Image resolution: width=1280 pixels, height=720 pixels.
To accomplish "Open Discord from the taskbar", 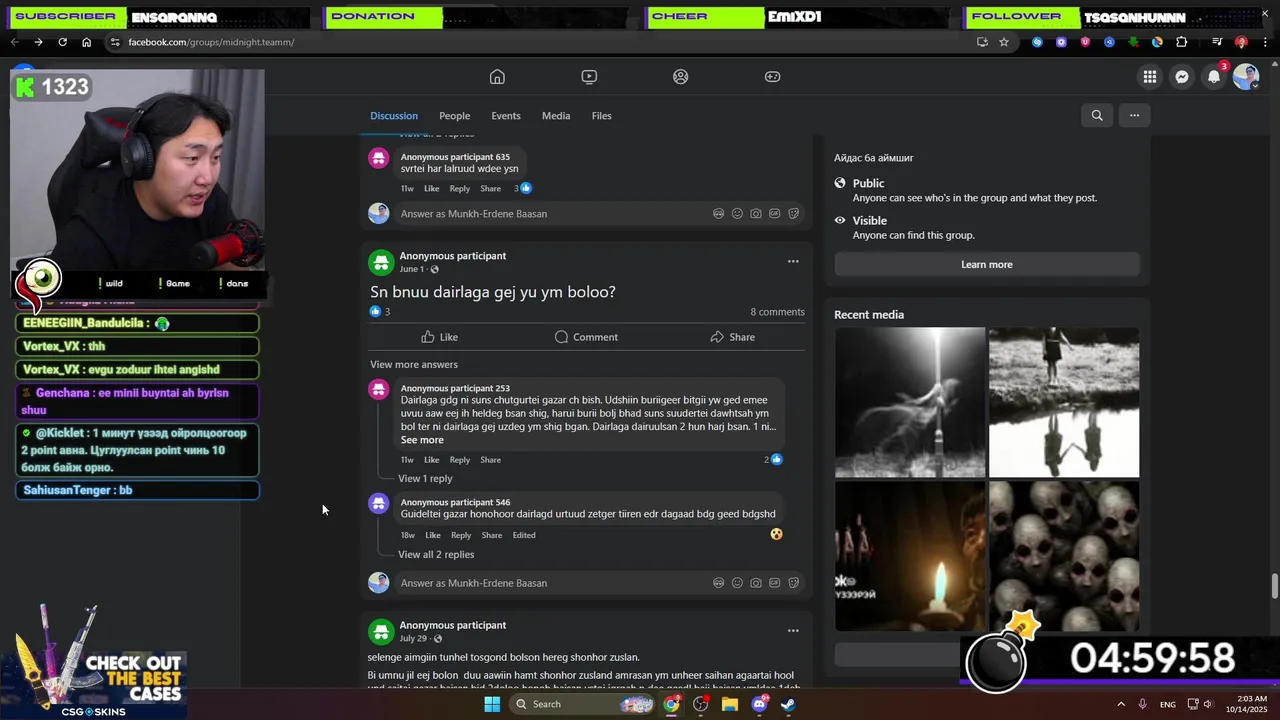I will click(x=759, y=704).
